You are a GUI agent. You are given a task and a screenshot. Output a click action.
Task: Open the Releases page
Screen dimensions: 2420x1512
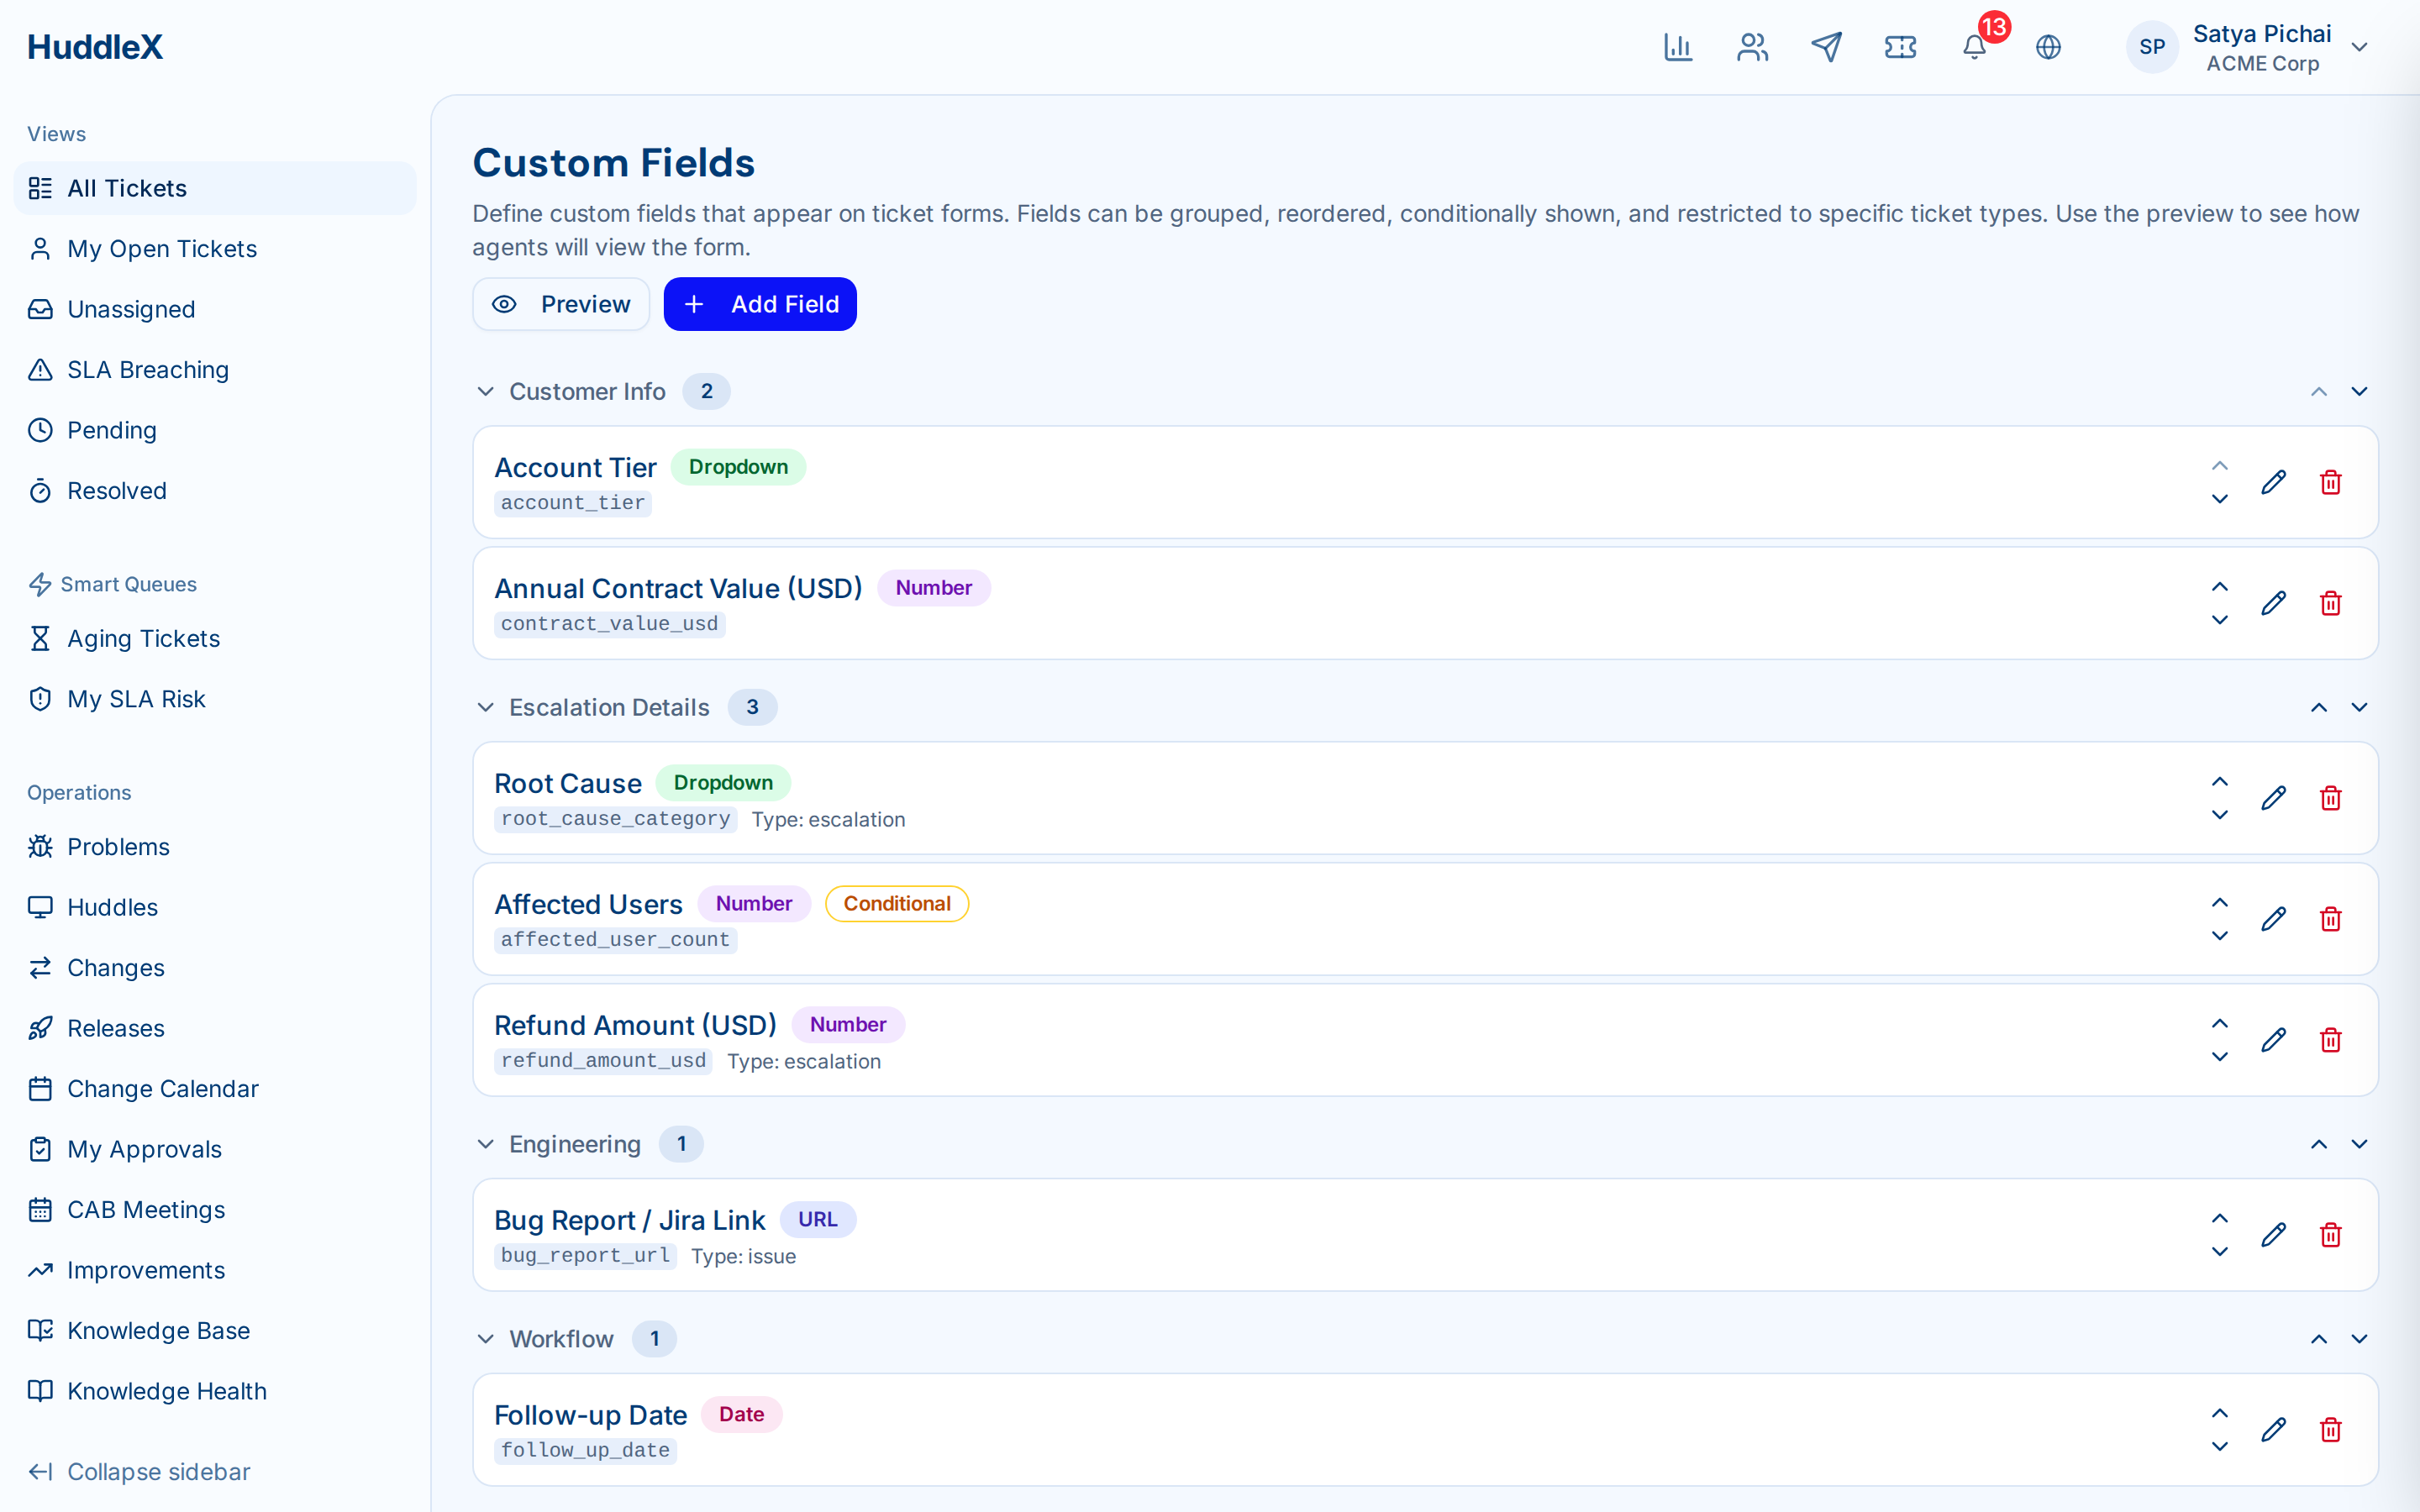click(x=215, y=1028)
